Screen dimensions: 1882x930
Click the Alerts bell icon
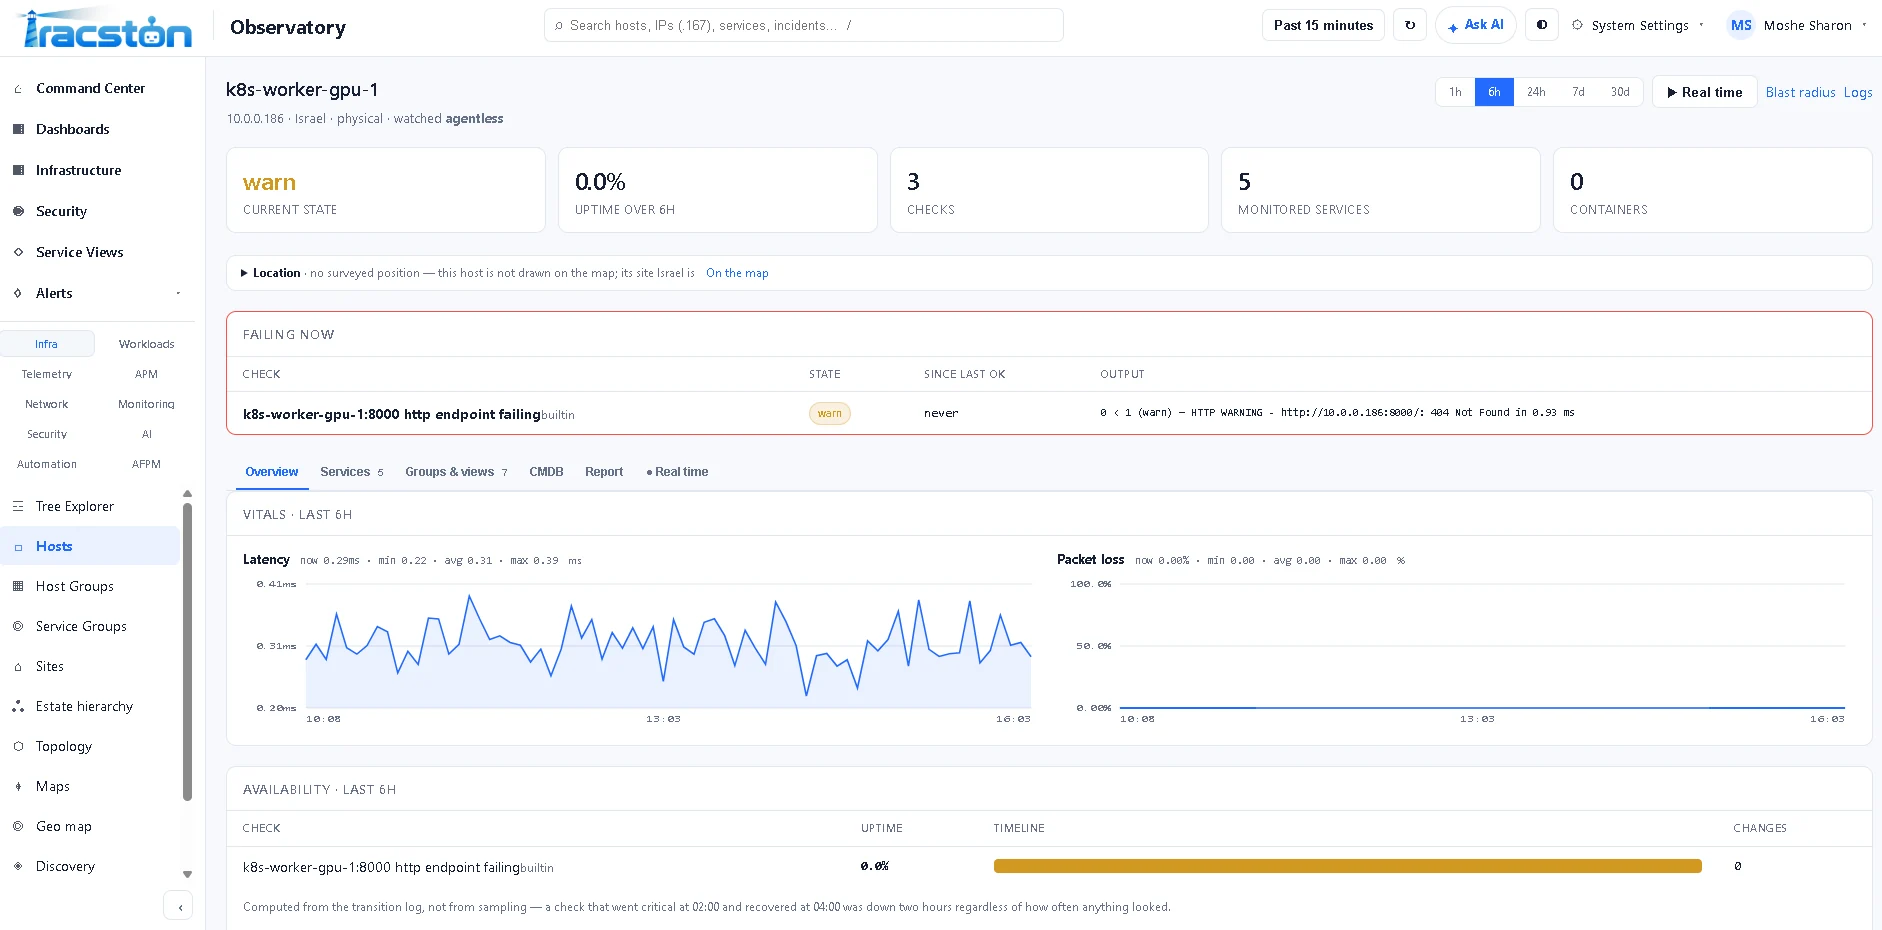pos(18,293)
